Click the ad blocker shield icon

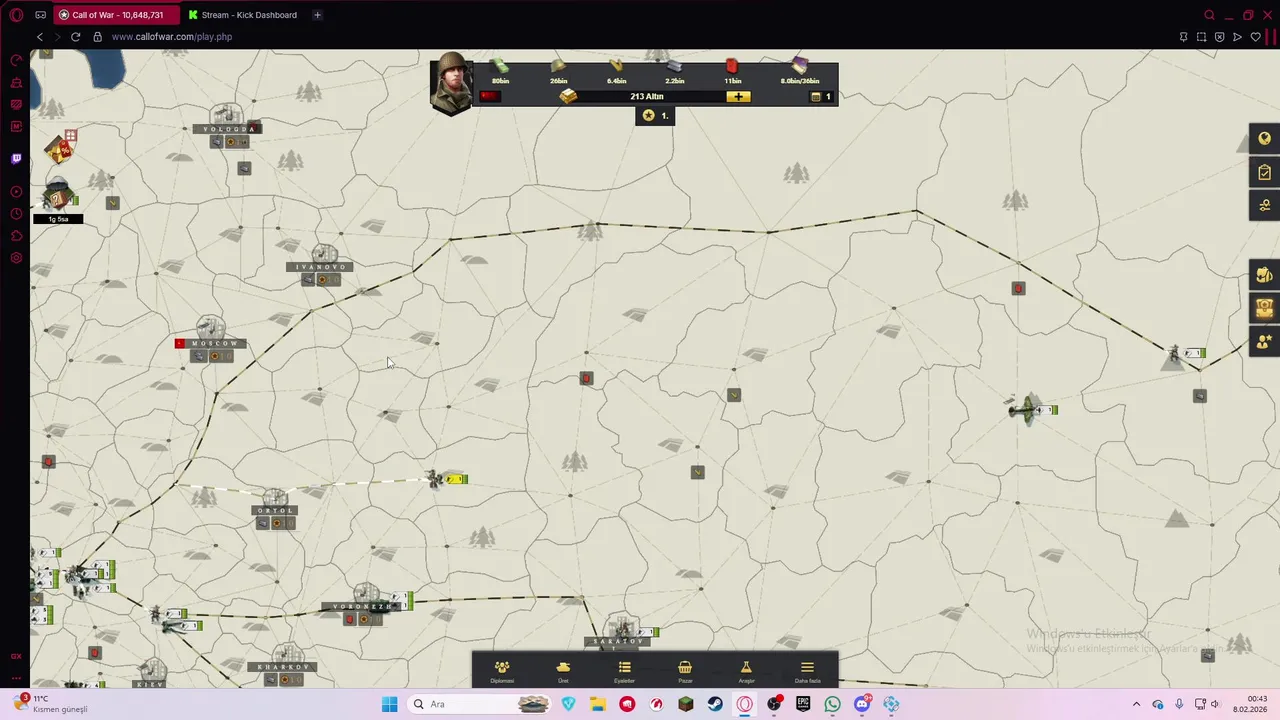pyautogui.click(x=1219, y=37)
